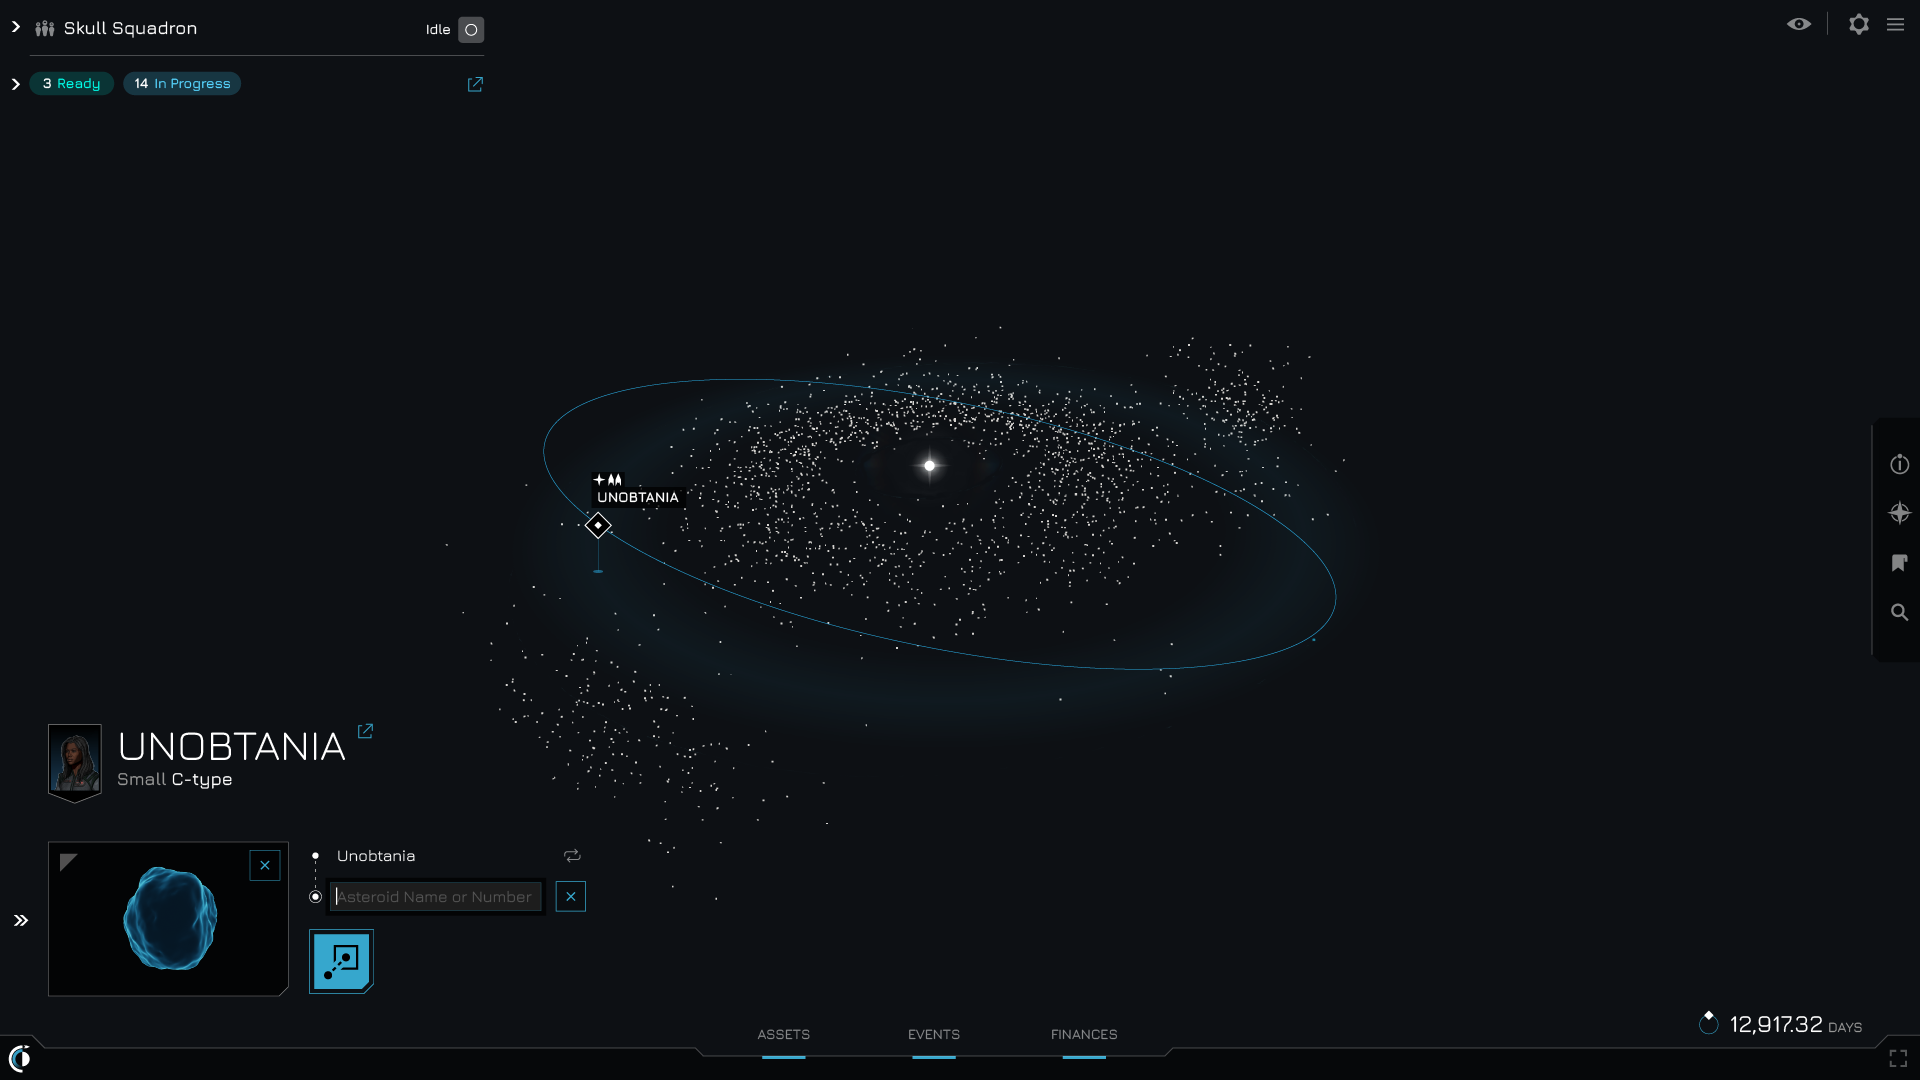Toggle fullscreen mode icon

click(x=1898, y=1058)
